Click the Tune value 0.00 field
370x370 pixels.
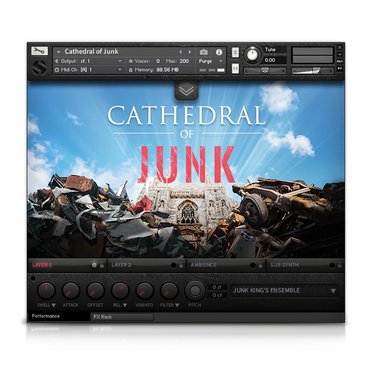point(274,60)
